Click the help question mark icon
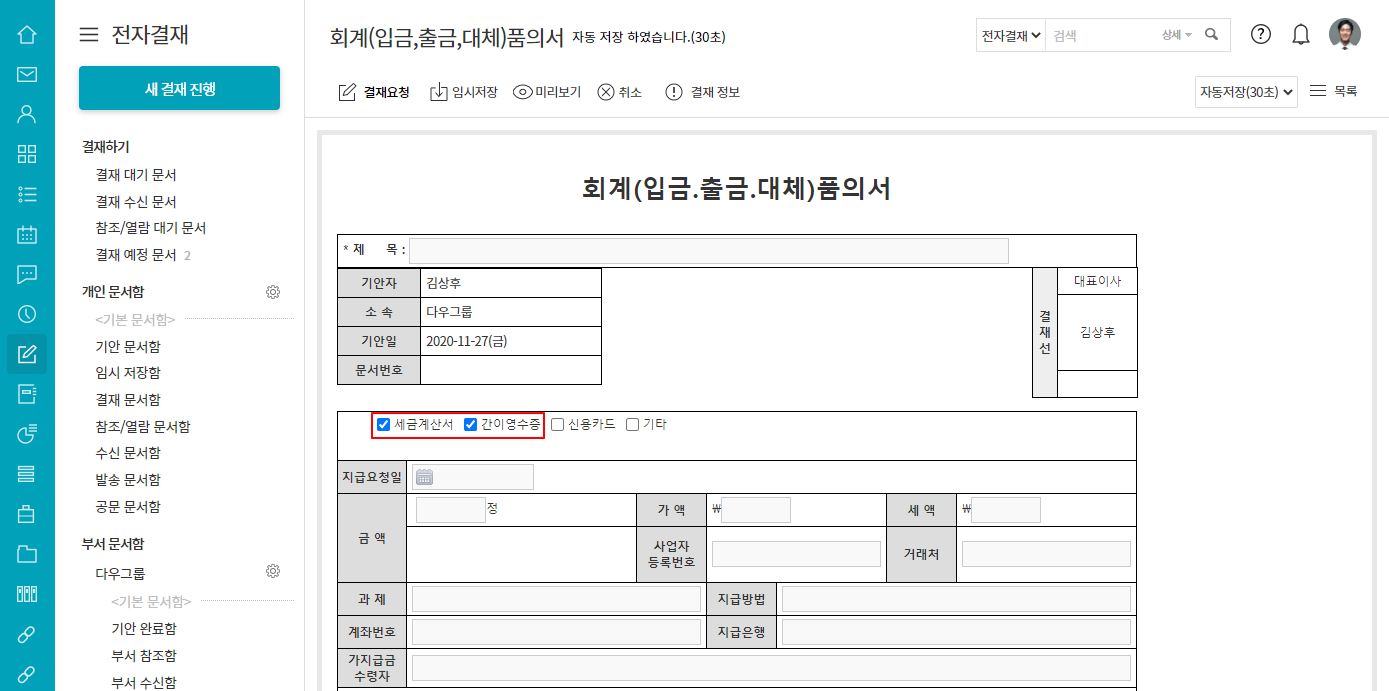This screenshot has width=1389, height=691. tap(1261, 35)
